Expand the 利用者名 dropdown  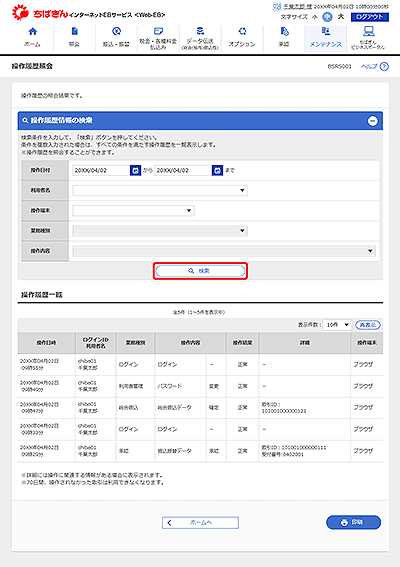[160, 190]
